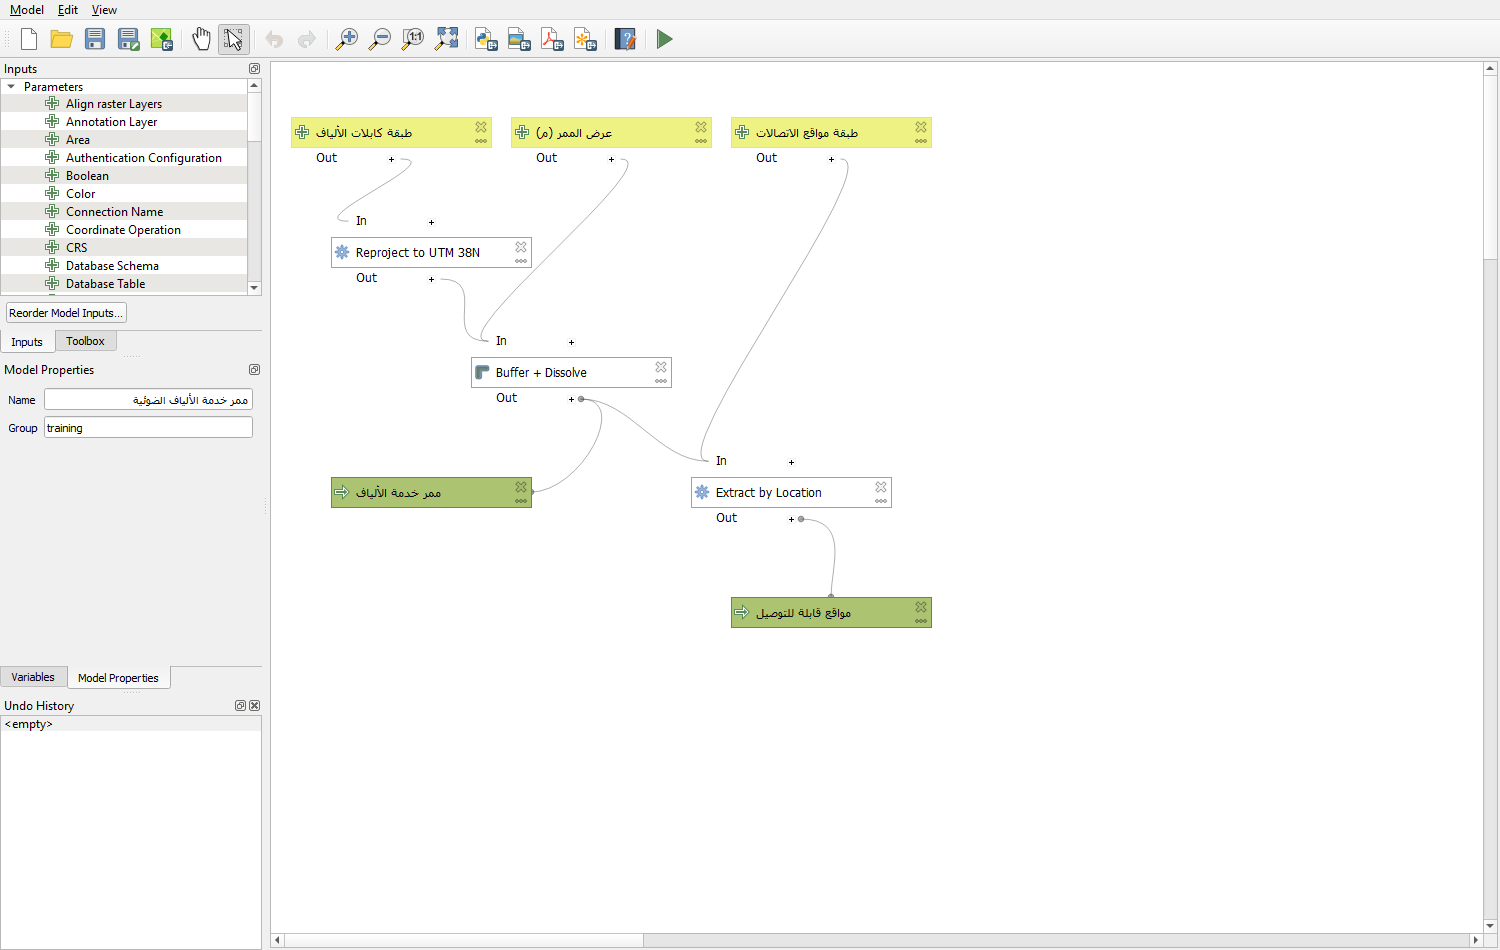Zoom in on the model canvas
This screenshot has height=950, width=1500.
coord(347,39)
